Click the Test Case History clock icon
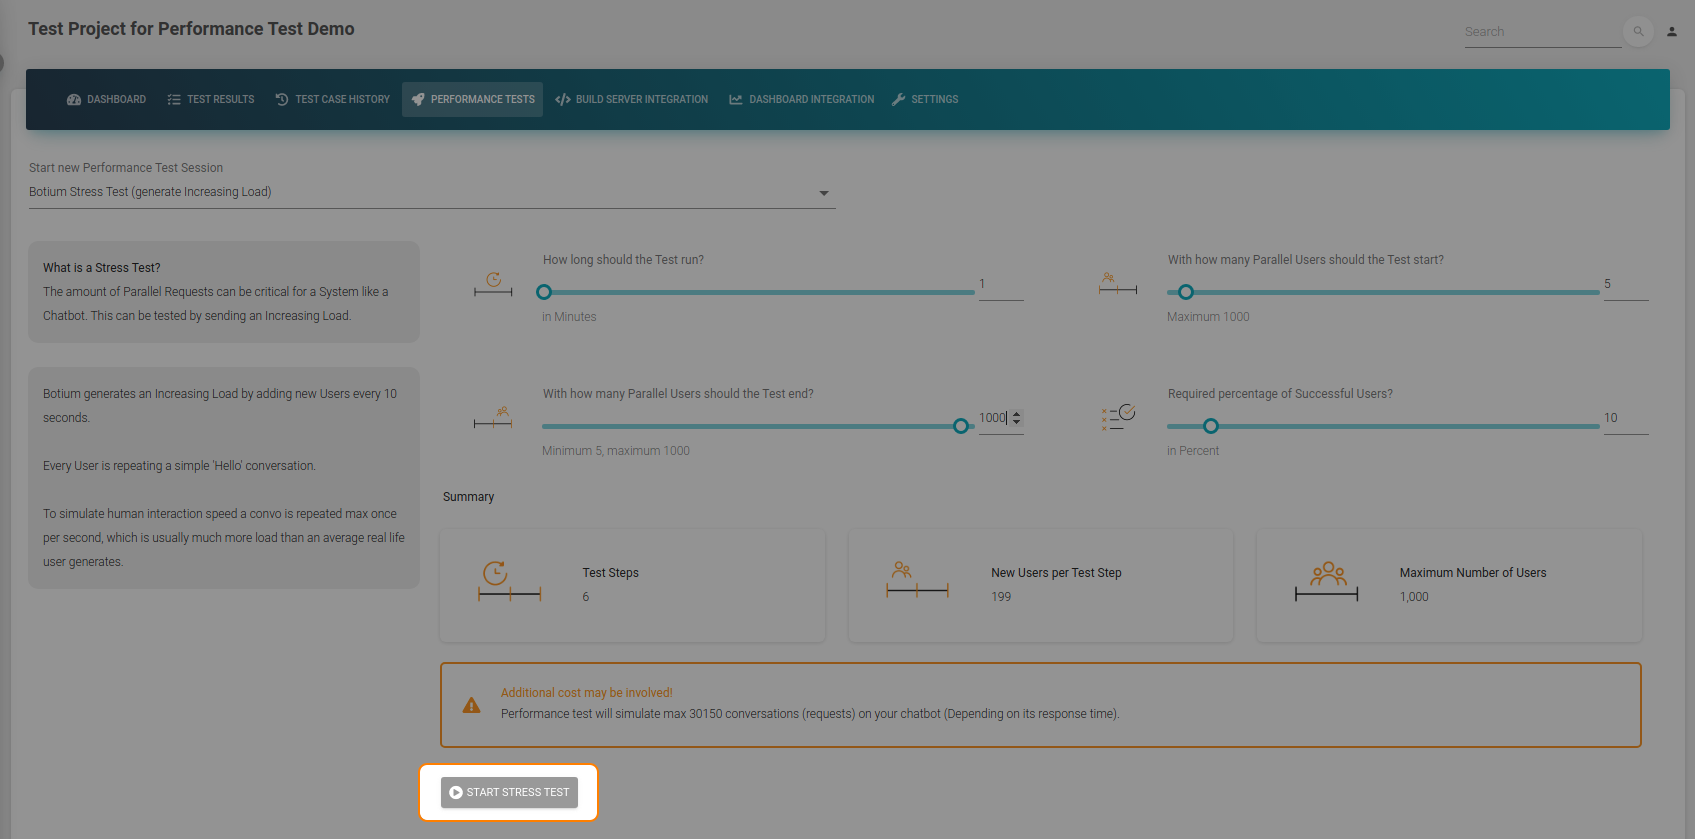Image resolution: width=1695 pixels, height=839 pixels. pyautogui.click(x=282, y=100)
